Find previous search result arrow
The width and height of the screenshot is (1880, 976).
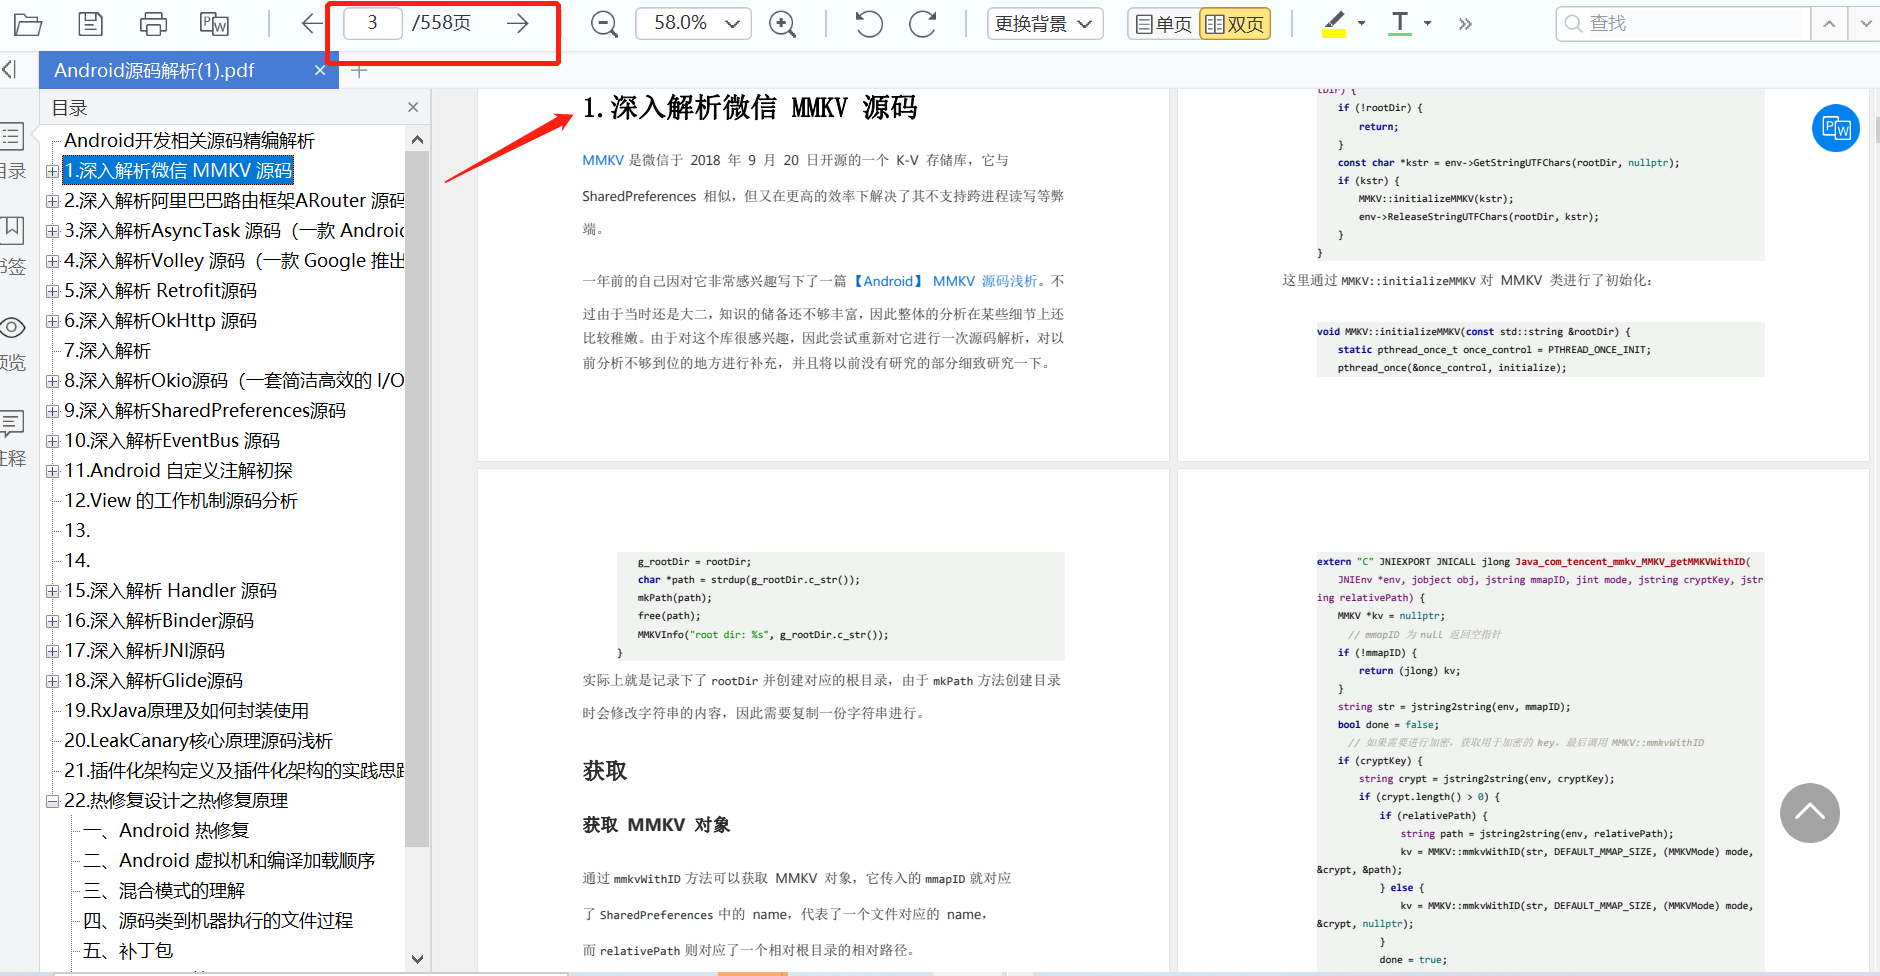1829,23
